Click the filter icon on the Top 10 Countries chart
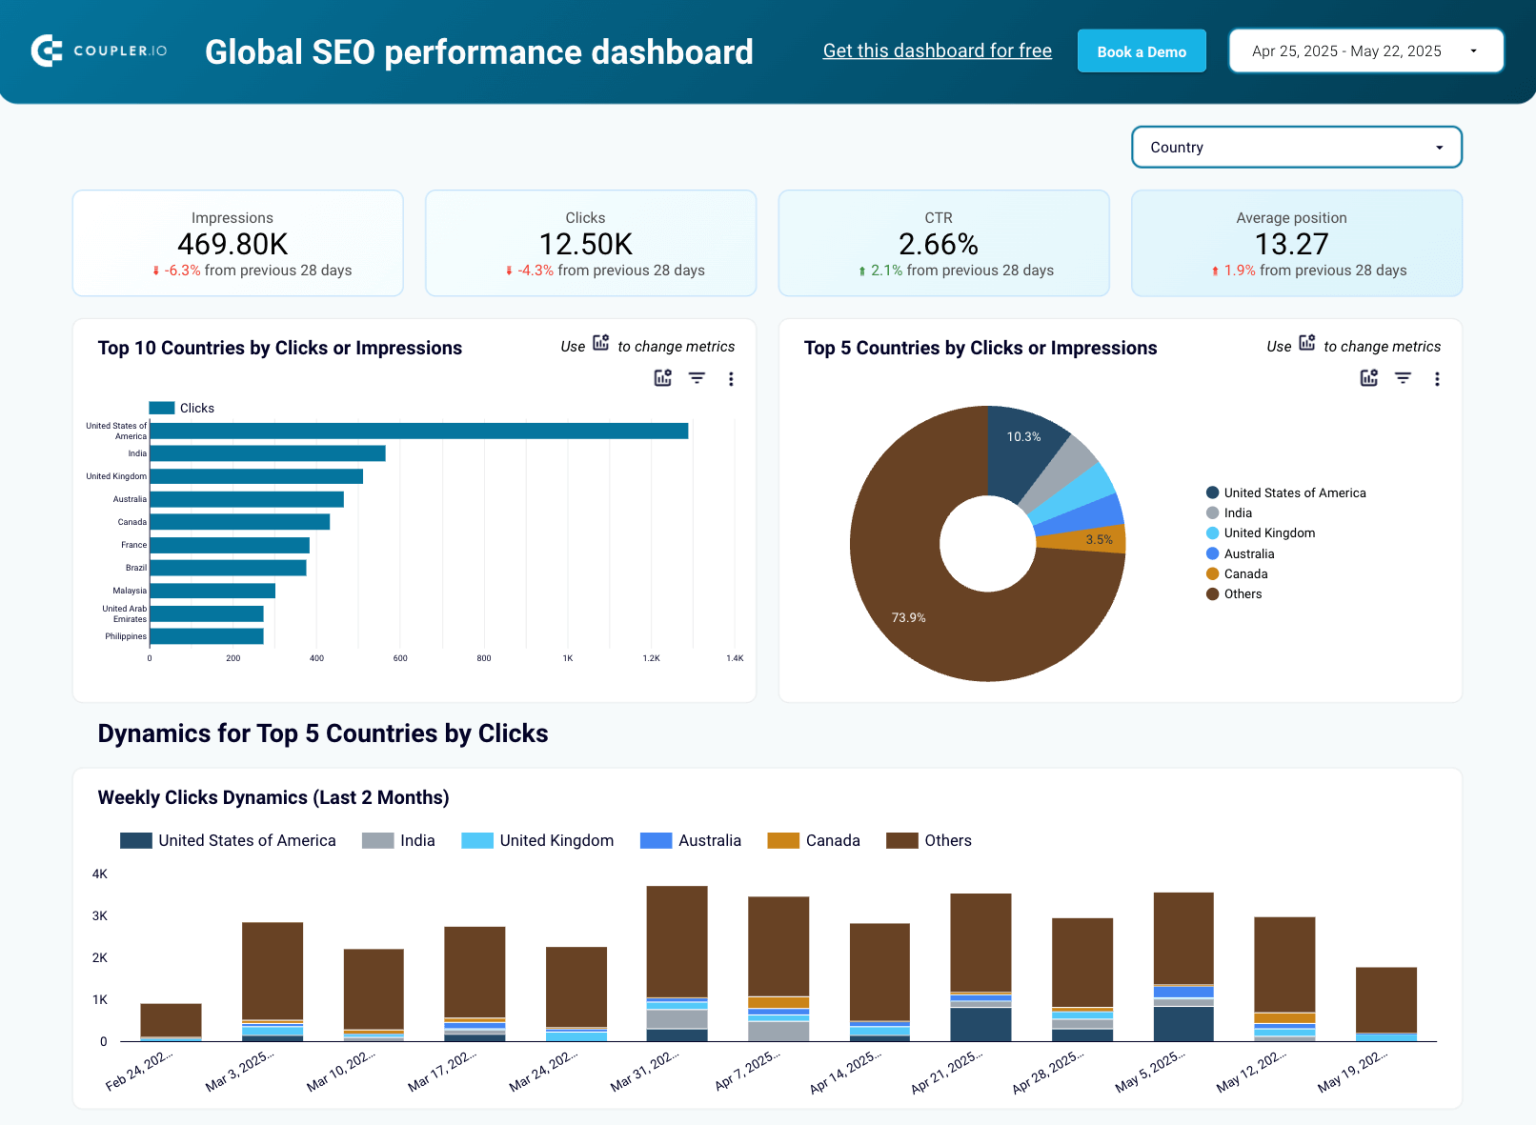Viewport: 1536px width, 1125px height. [696, 378]
